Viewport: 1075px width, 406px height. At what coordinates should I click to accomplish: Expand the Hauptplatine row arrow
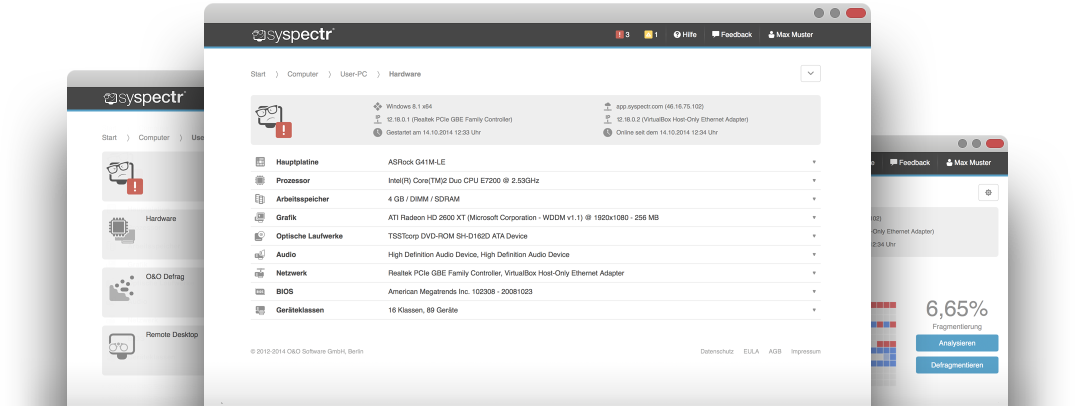[814, 162]
